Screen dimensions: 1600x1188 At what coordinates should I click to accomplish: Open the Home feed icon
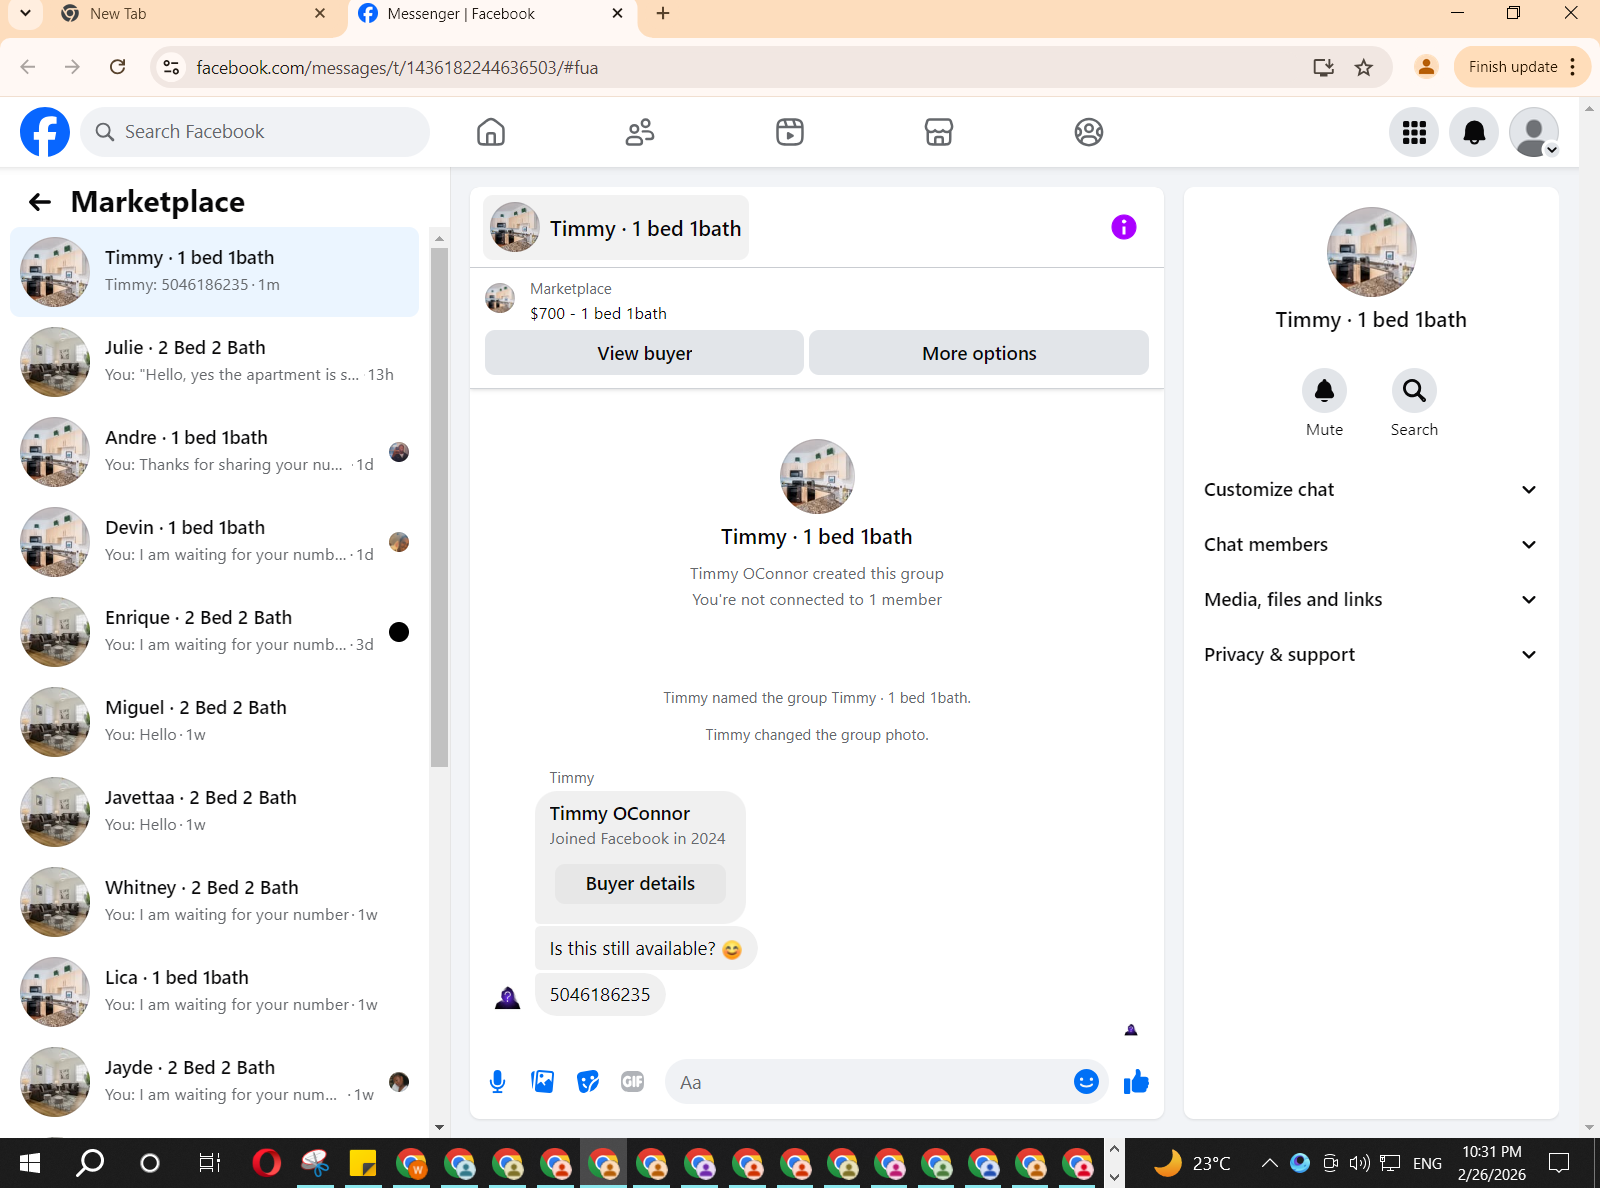pyautogui.click(x=491, y=132)
